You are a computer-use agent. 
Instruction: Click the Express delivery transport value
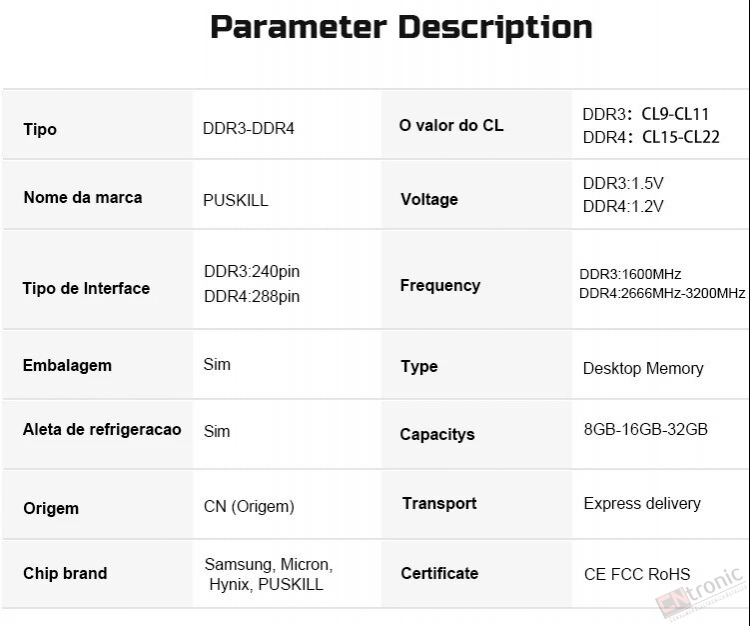point(642,503)
